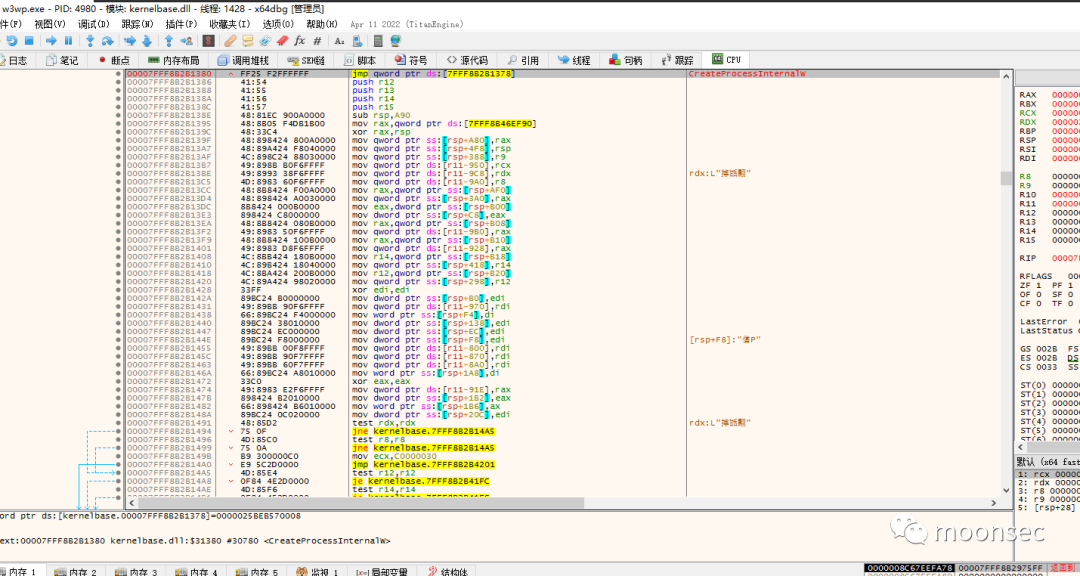Switch to the 调用堆栈 tab
Viewport: 1080px width, 576px height.
(243, 61)
